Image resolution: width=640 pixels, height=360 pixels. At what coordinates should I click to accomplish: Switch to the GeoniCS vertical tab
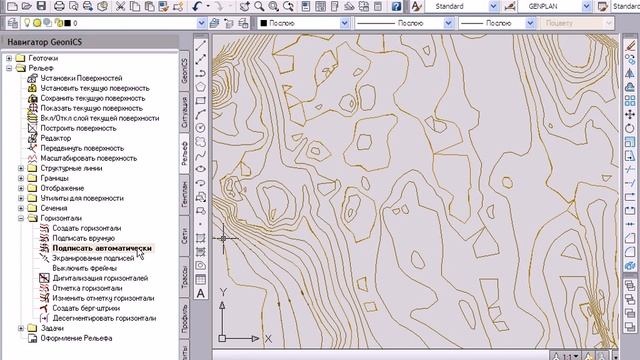click(x=184, y=70)
